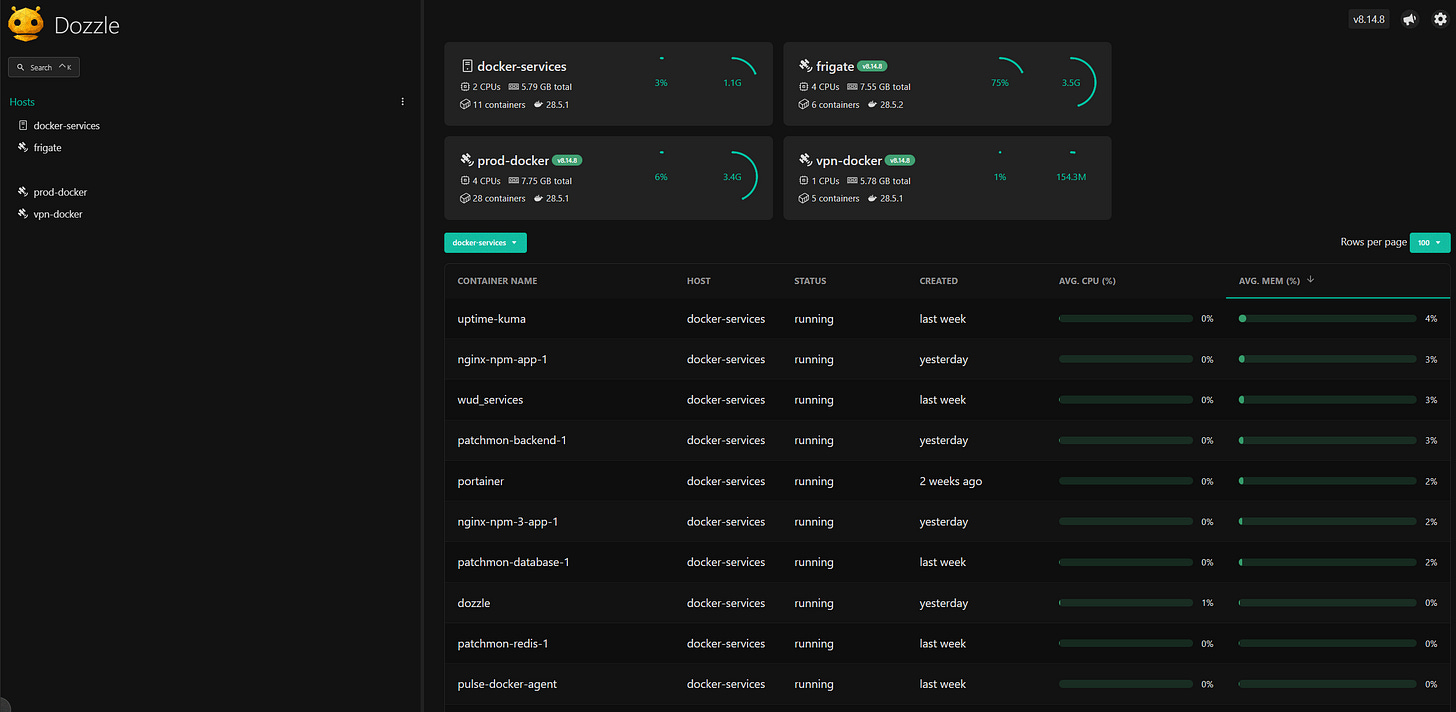Click the frigate satellite icon in sidebar
The image size is (1456, 712).
[23, 147]
